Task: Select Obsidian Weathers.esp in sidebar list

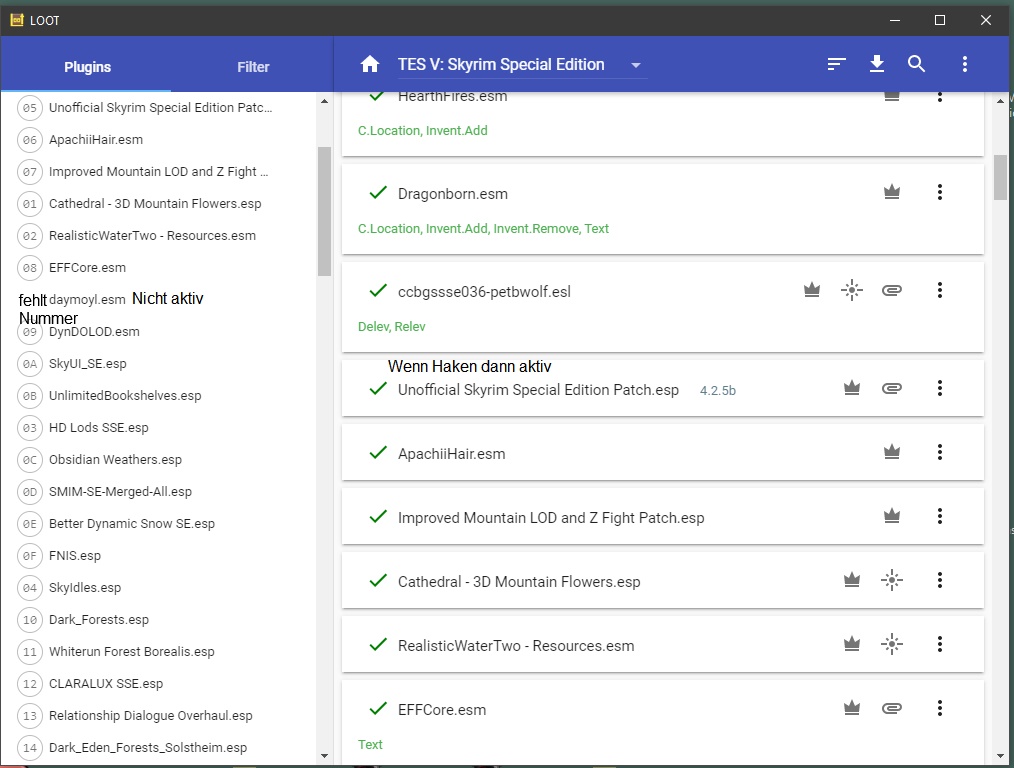Action: point(115,460)
